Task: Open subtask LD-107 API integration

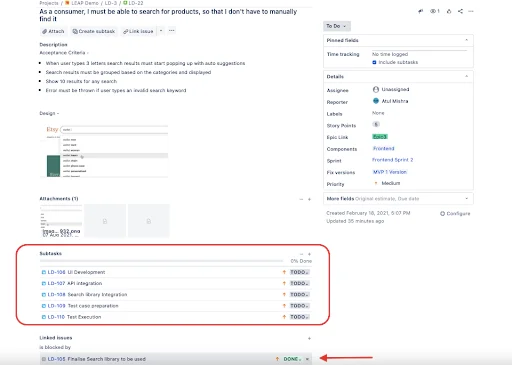Action: click(75, 283)
